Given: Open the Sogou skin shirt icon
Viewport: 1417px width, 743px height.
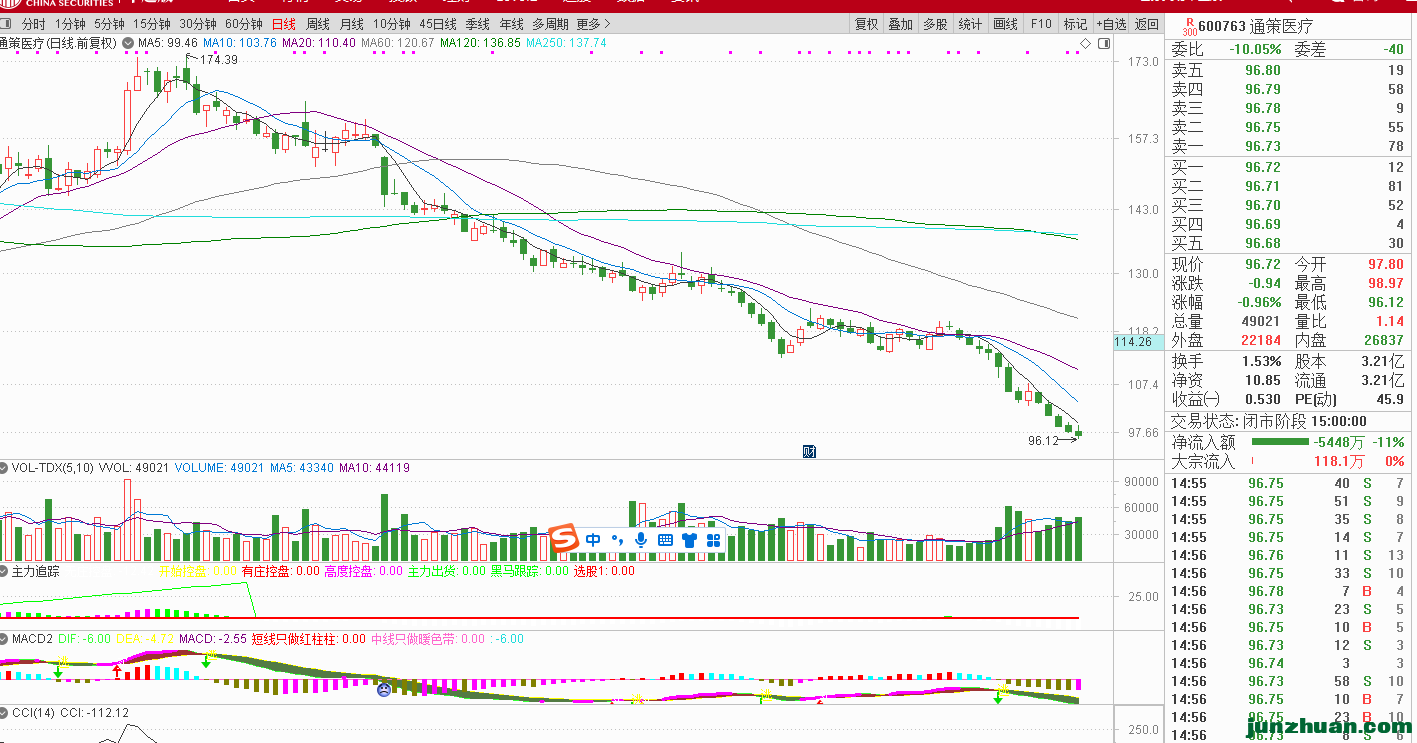Looking at the screenshot, I should pos(689,540).
